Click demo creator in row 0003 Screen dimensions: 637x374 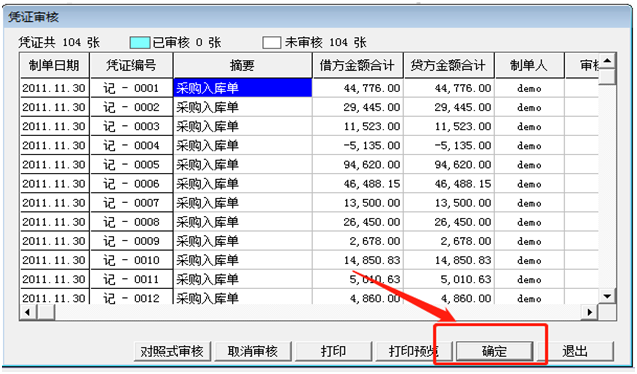(x=529, y=127)
